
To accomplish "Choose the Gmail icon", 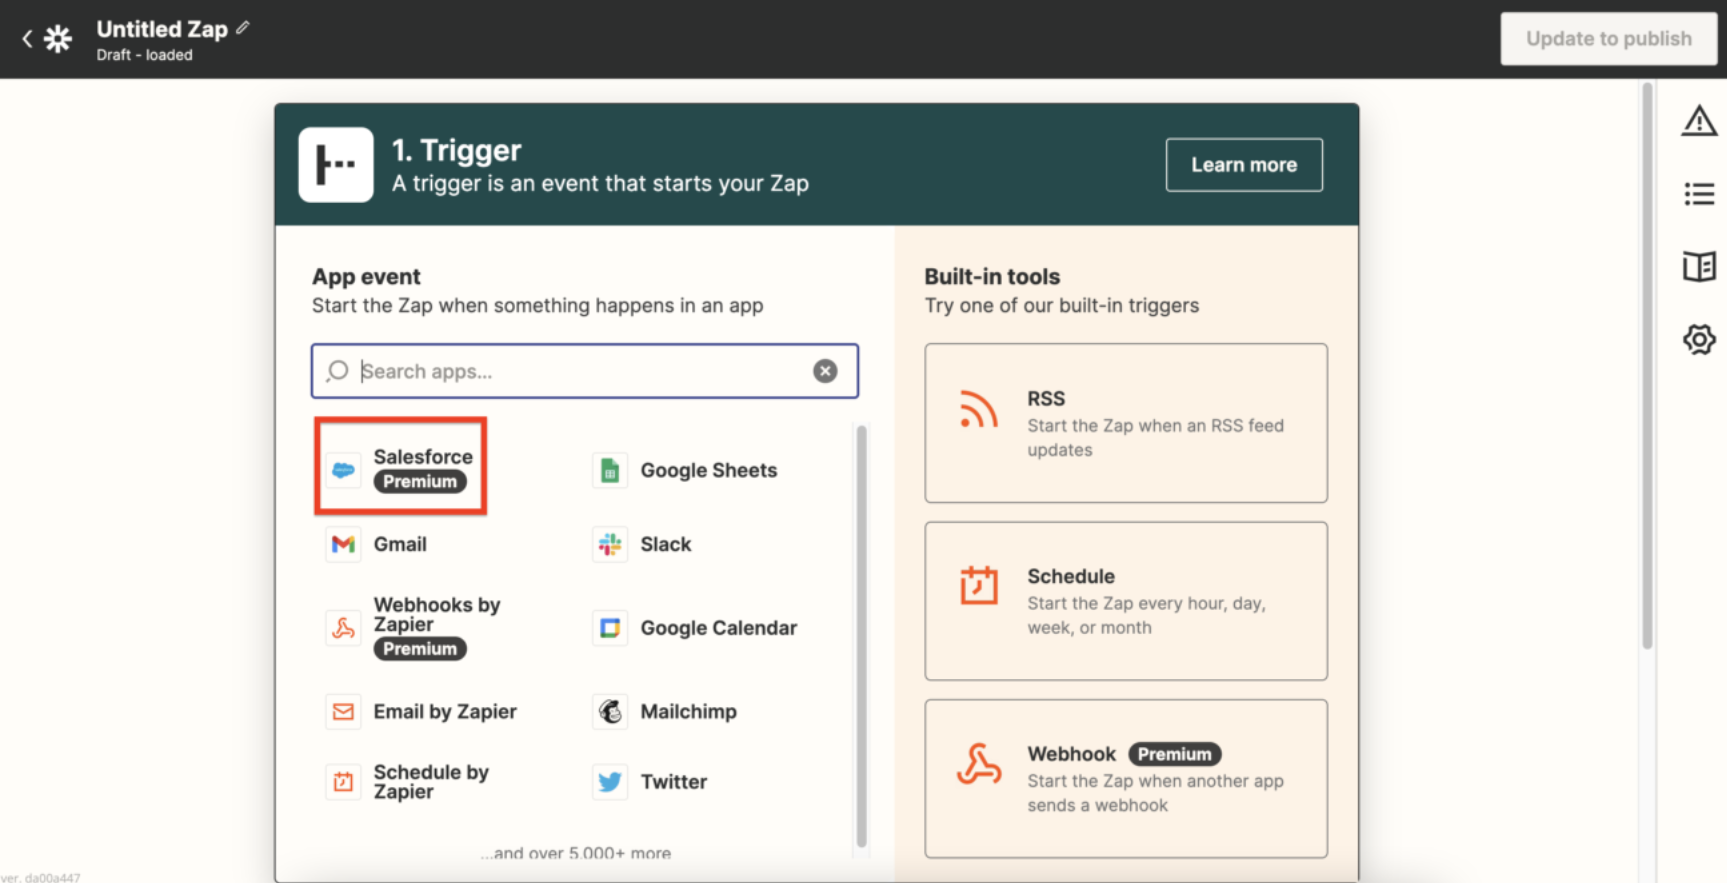I will pos(343,544).
